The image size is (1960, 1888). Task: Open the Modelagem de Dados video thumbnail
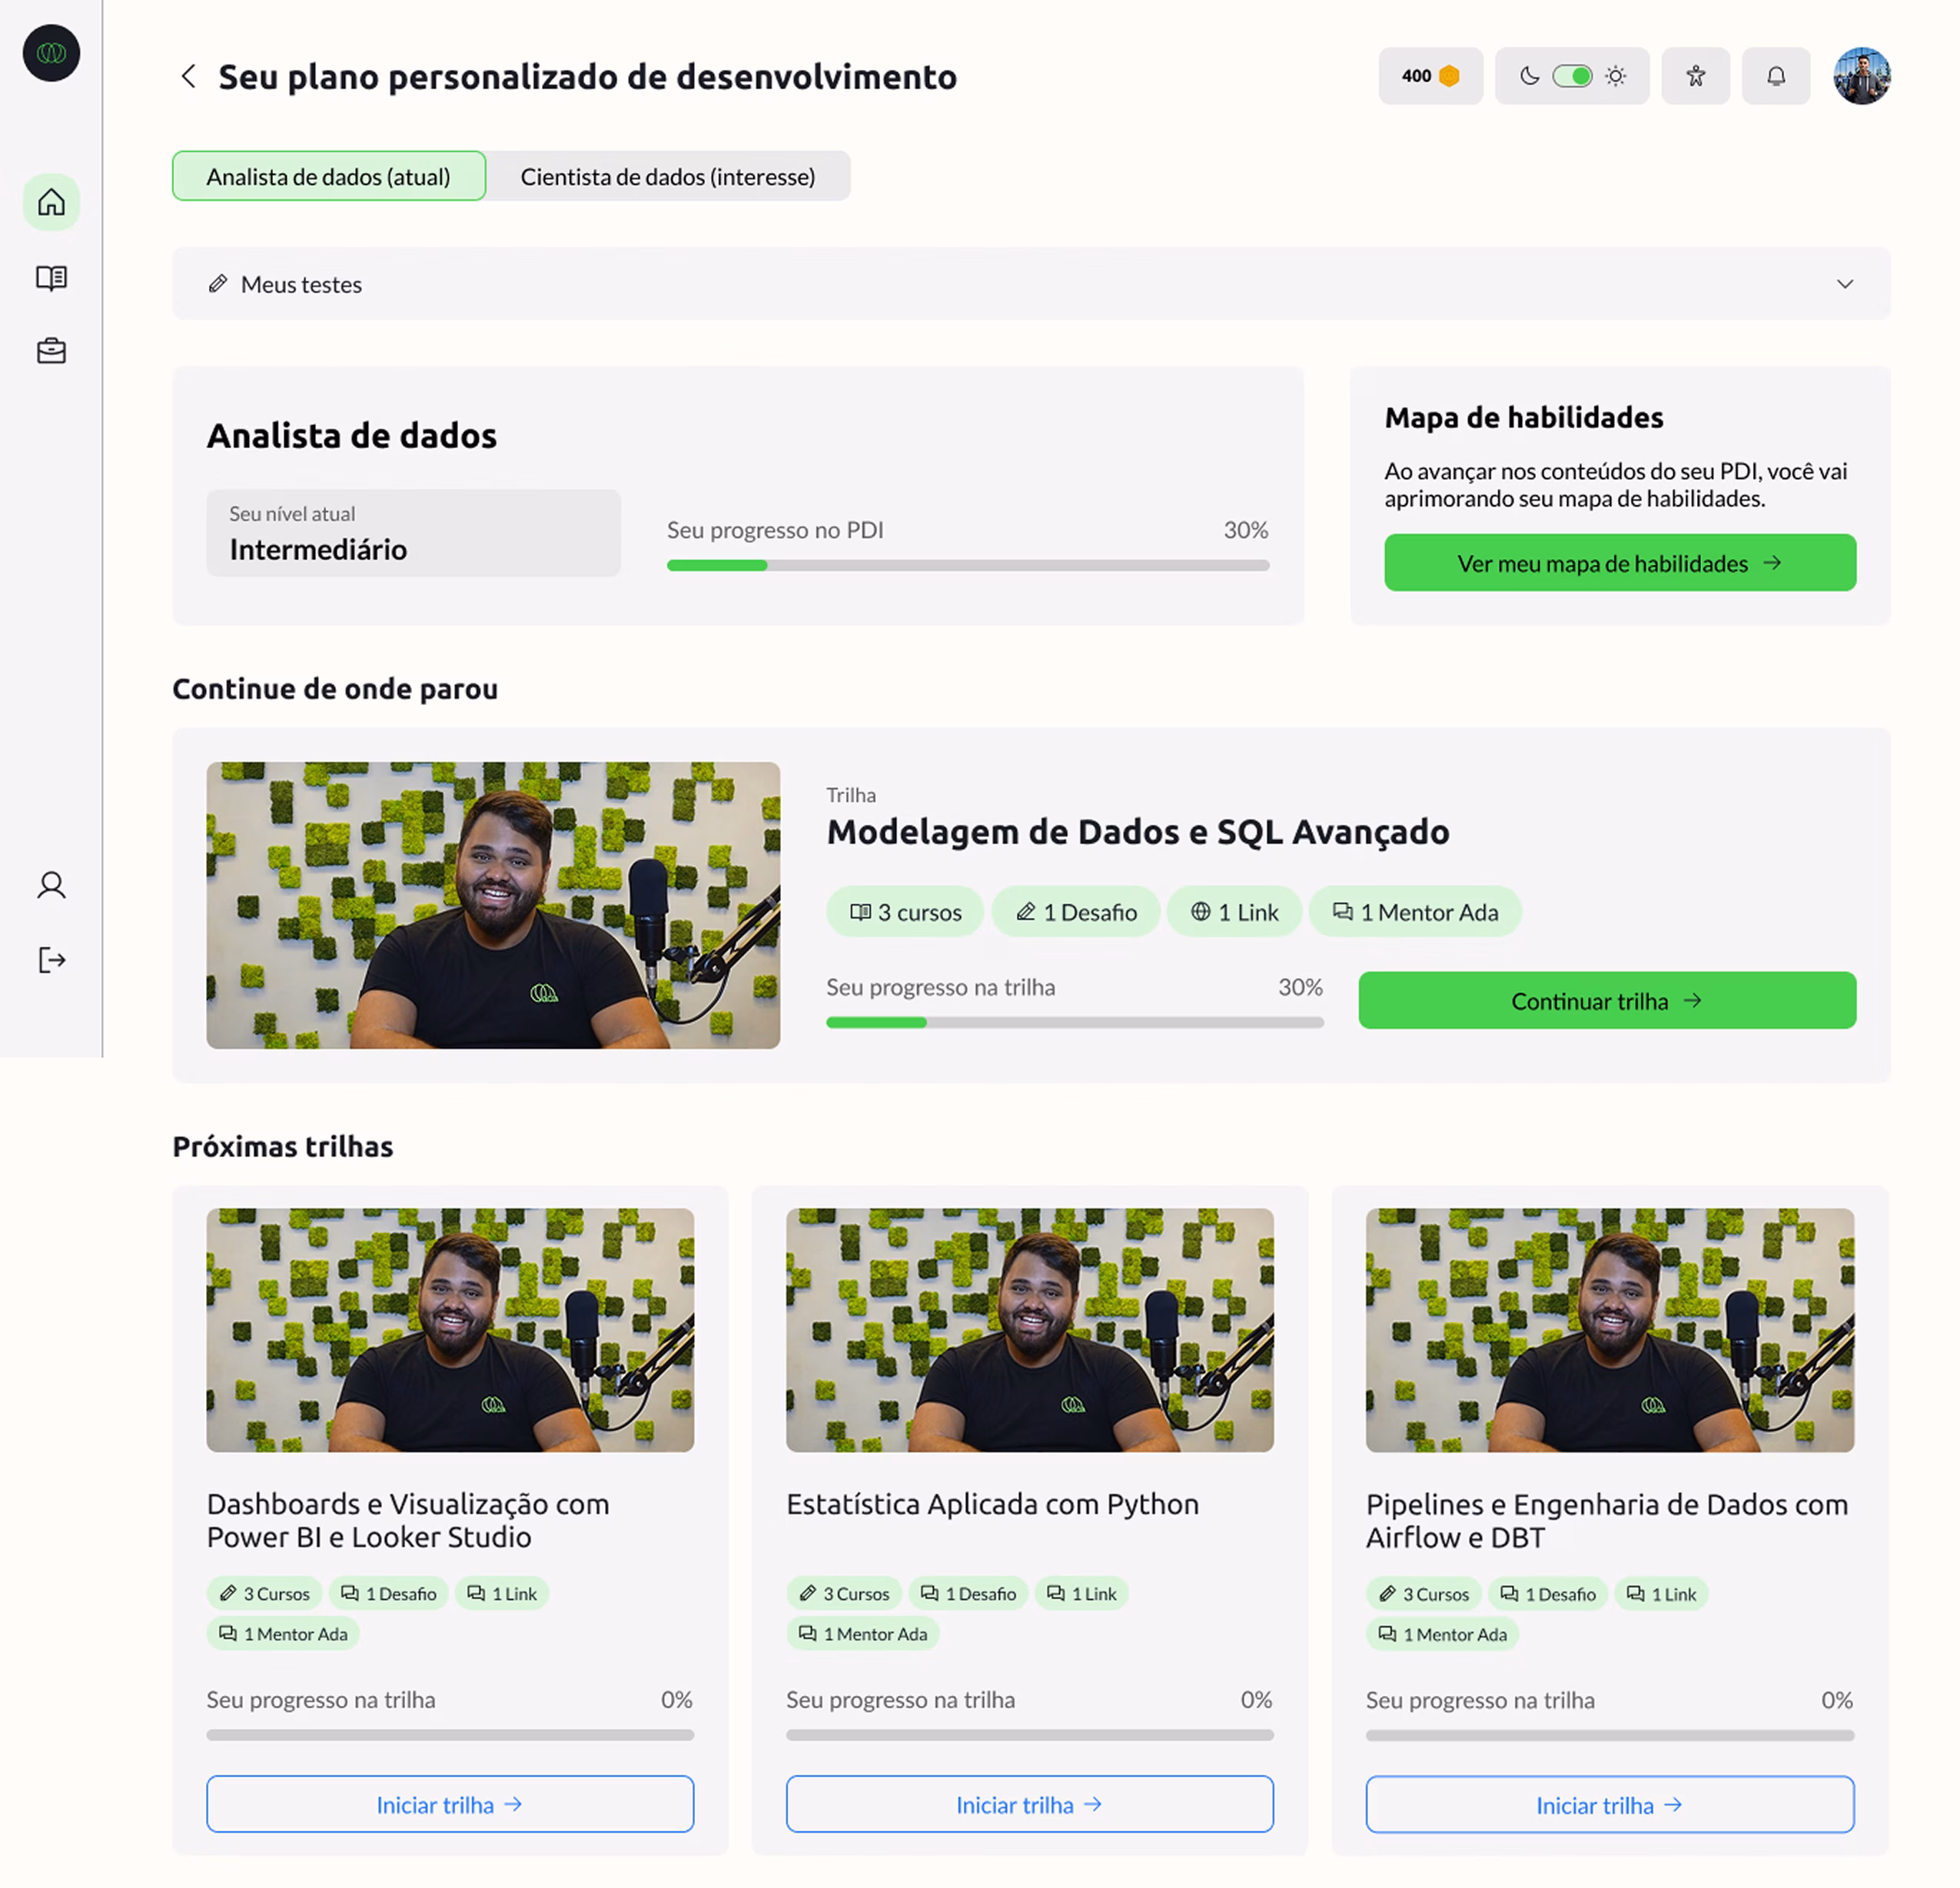[493, 905]
